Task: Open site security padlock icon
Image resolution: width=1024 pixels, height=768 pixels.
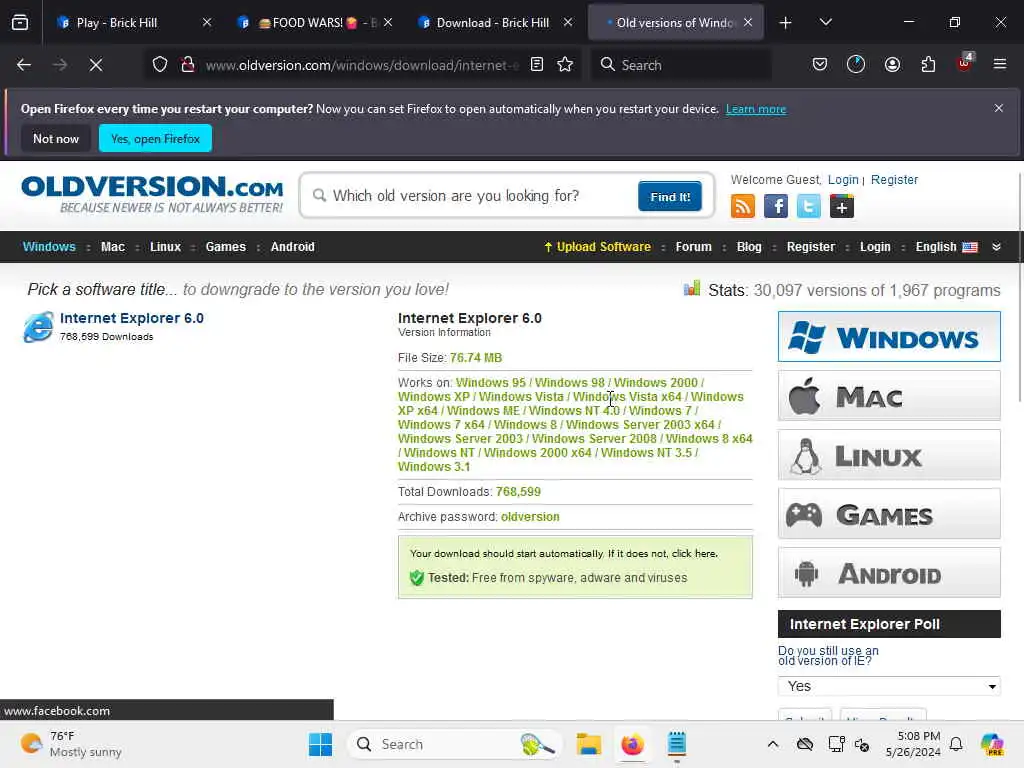Action: coord(188,65)
